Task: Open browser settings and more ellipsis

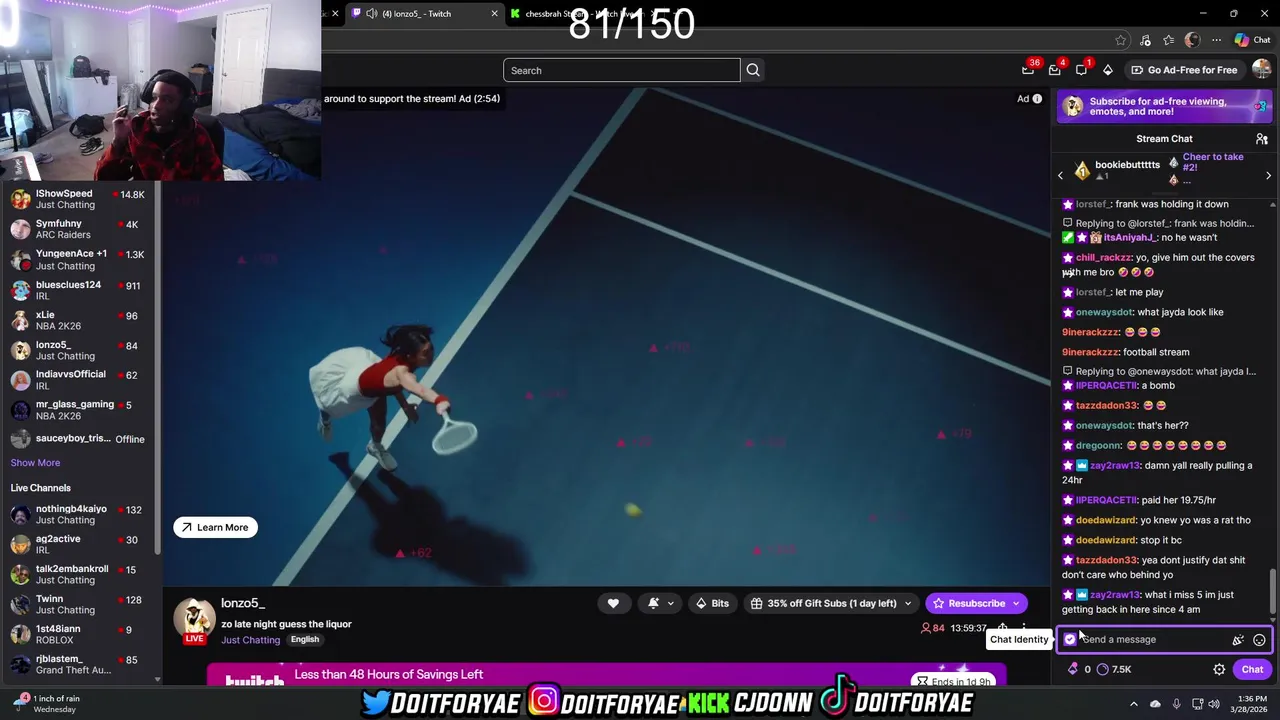Action: (x=1216, y=40)
